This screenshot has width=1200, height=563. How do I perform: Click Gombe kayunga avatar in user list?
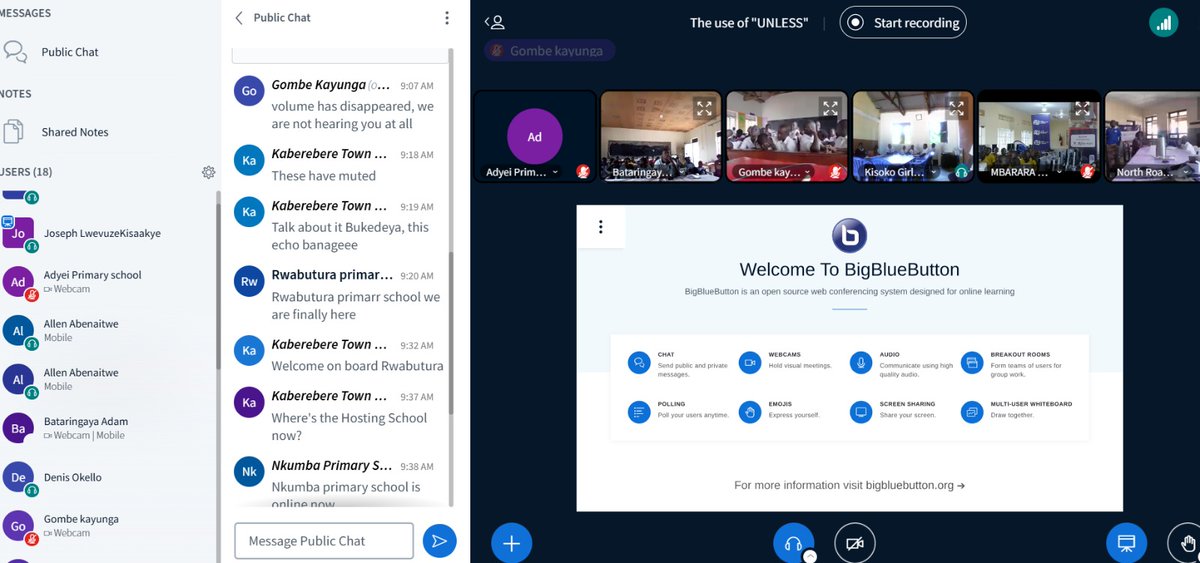(18, 526)
